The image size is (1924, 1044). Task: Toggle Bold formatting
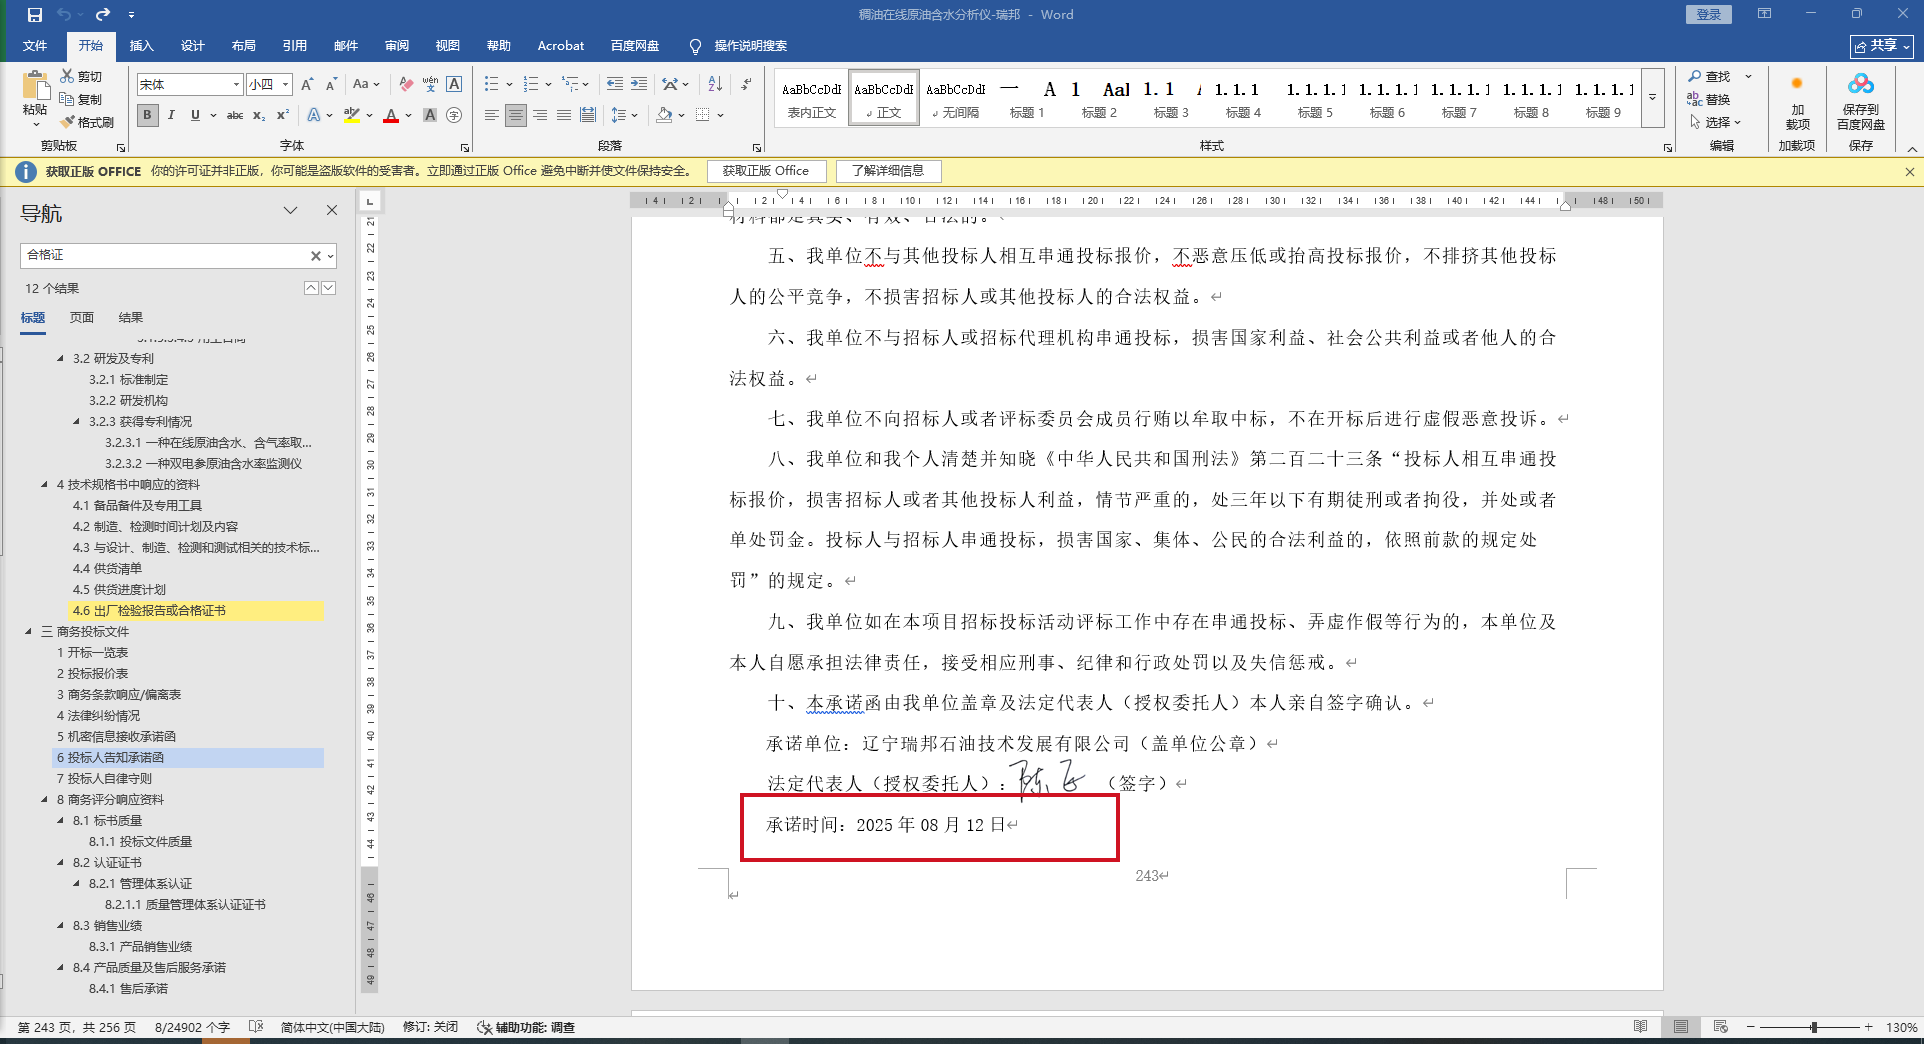tap(147, 115)
